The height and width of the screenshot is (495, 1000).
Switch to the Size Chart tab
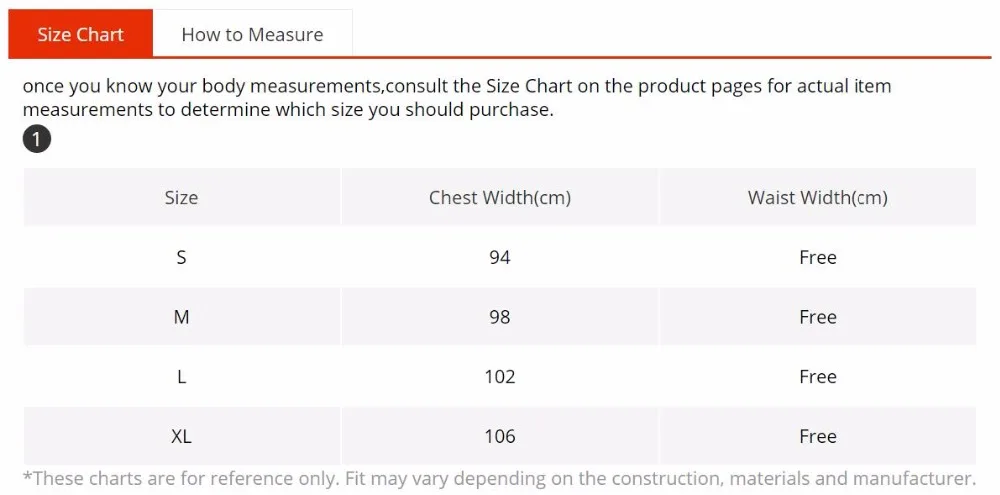pyautogui.click(x=80, y=34)
